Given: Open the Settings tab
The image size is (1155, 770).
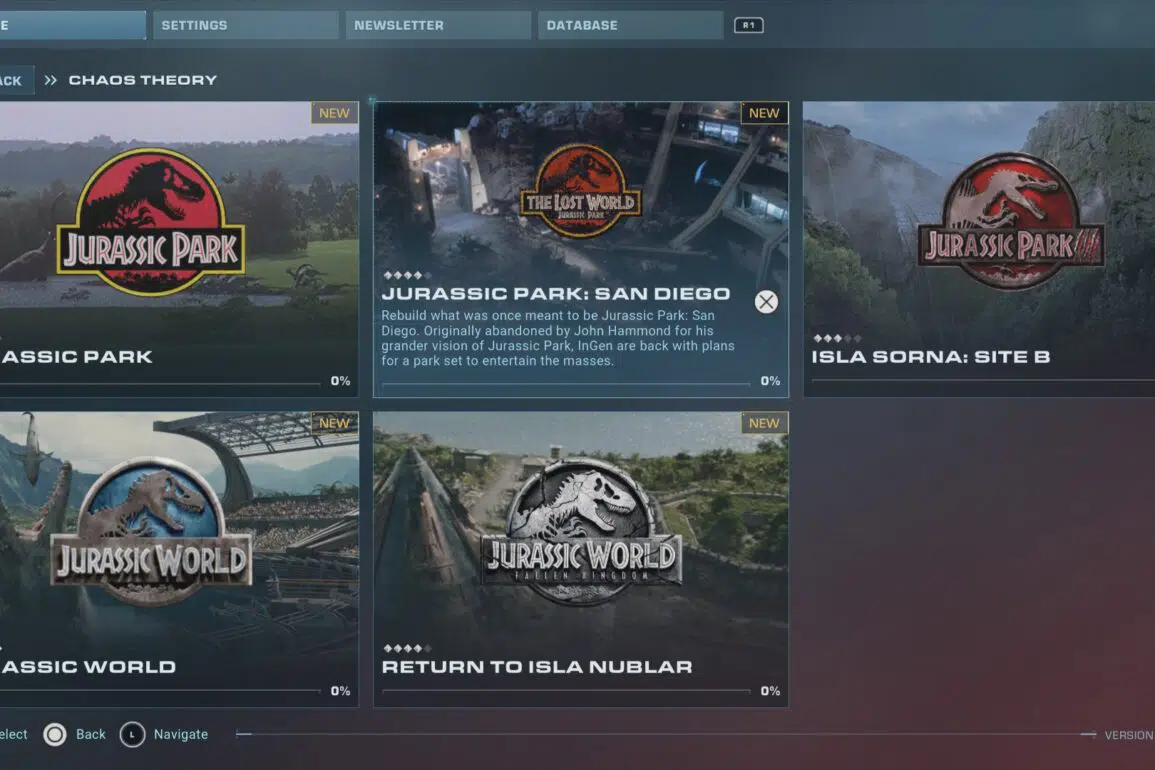Looking at the screenshot, I should click(245, 25).
